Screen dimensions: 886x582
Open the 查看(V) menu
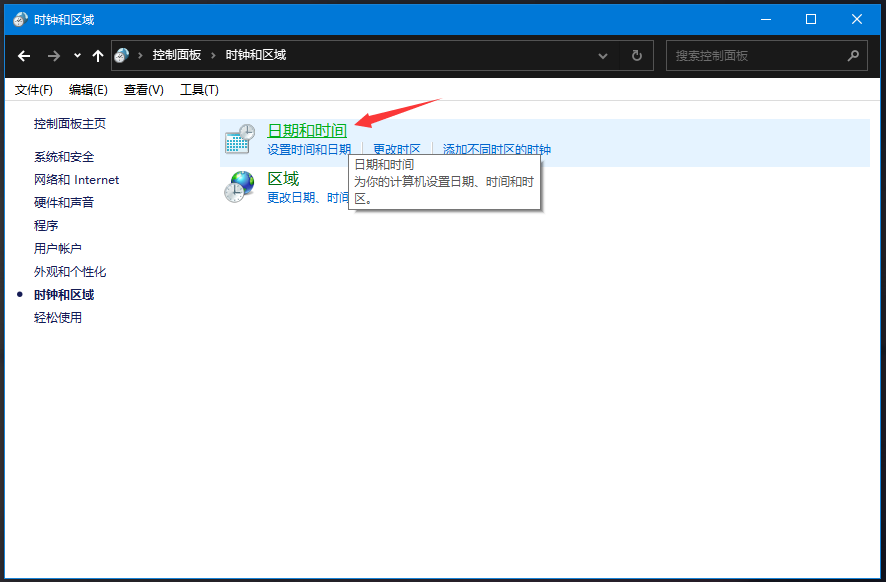coord(142,89)
